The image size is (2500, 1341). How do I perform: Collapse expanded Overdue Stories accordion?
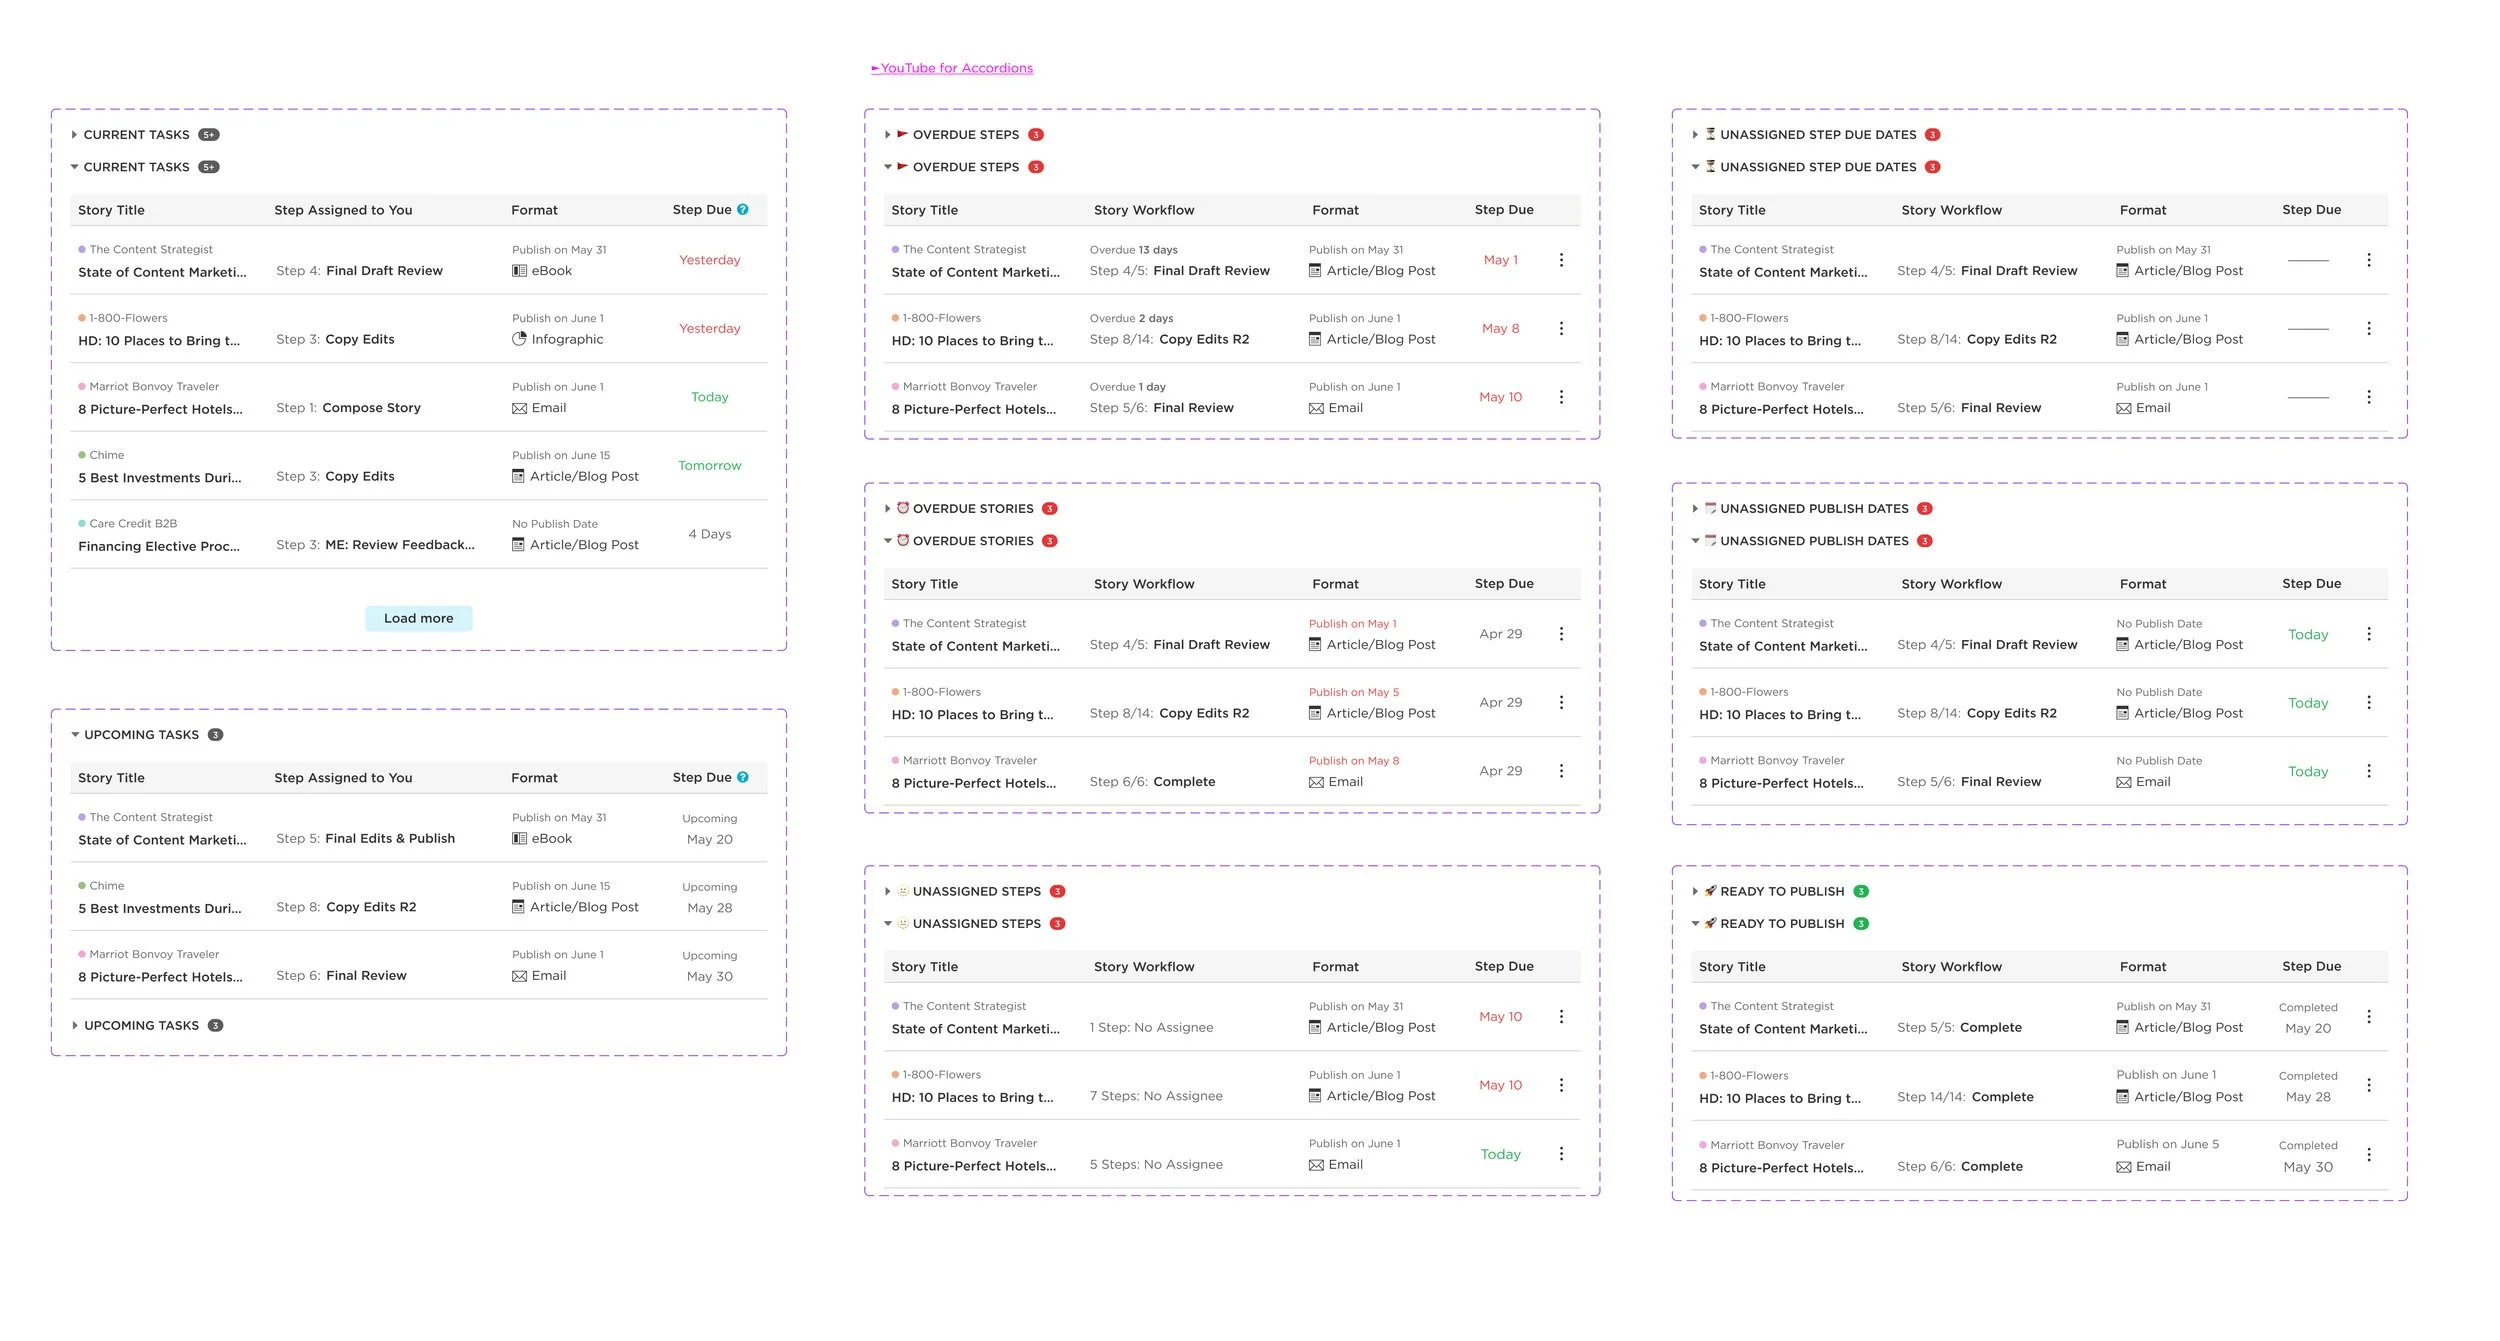(887, 541)
